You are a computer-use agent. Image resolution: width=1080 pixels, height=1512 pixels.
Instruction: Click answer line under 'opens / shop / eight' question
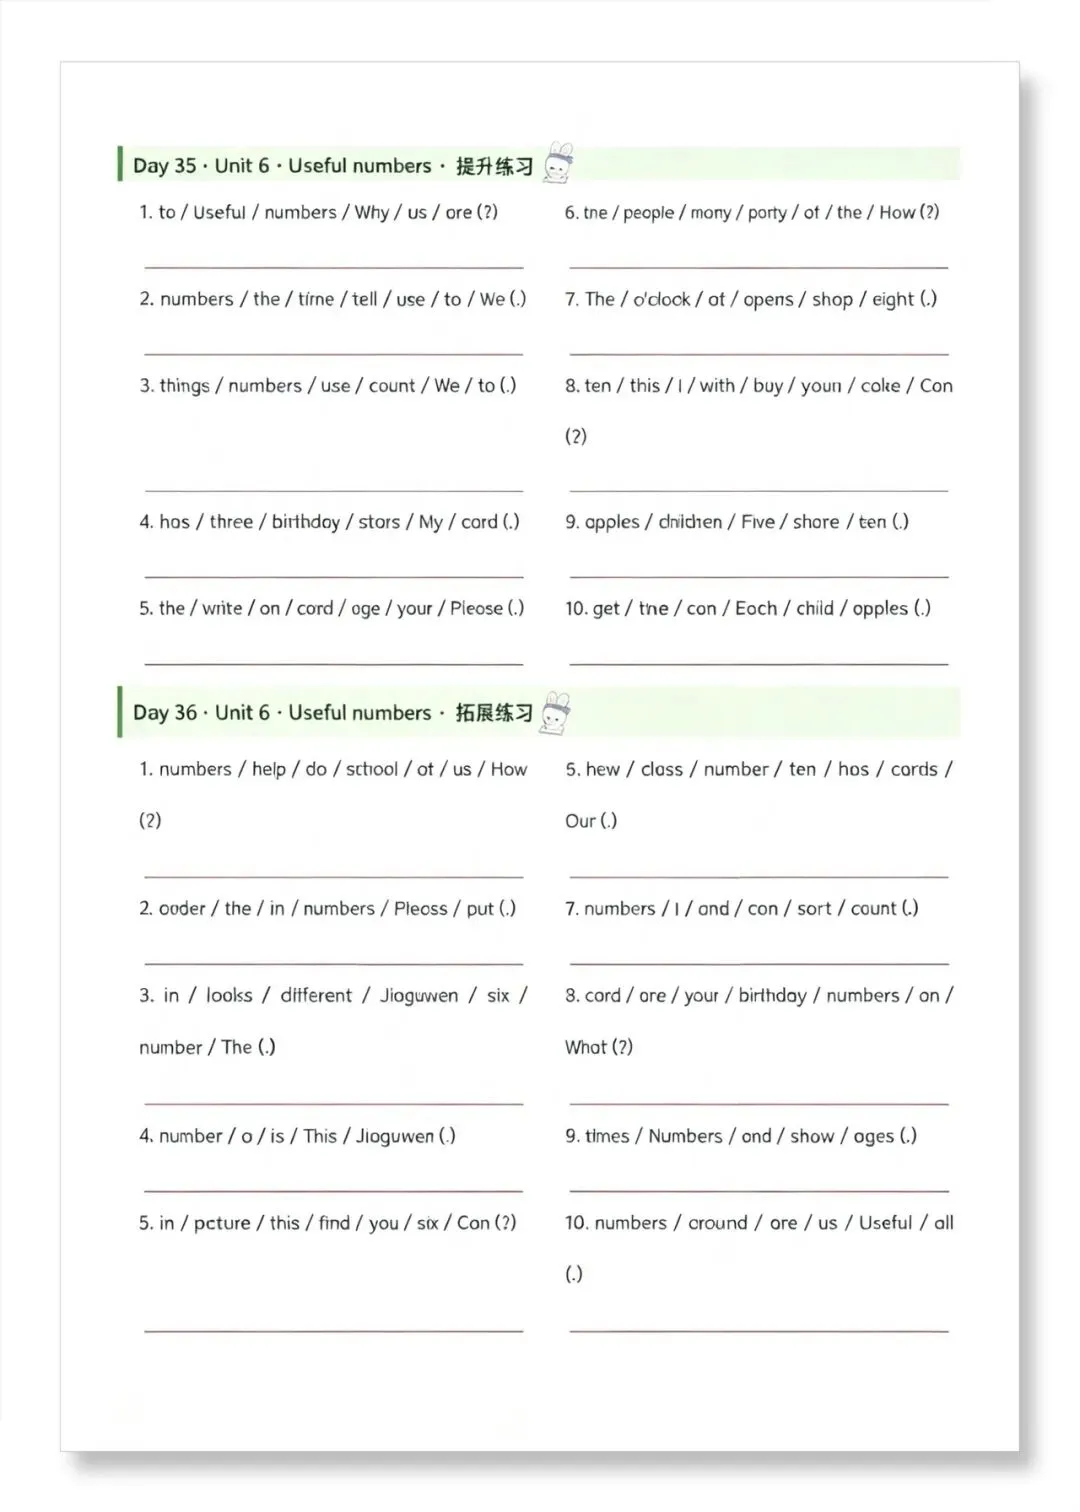(x=759, y=354)
